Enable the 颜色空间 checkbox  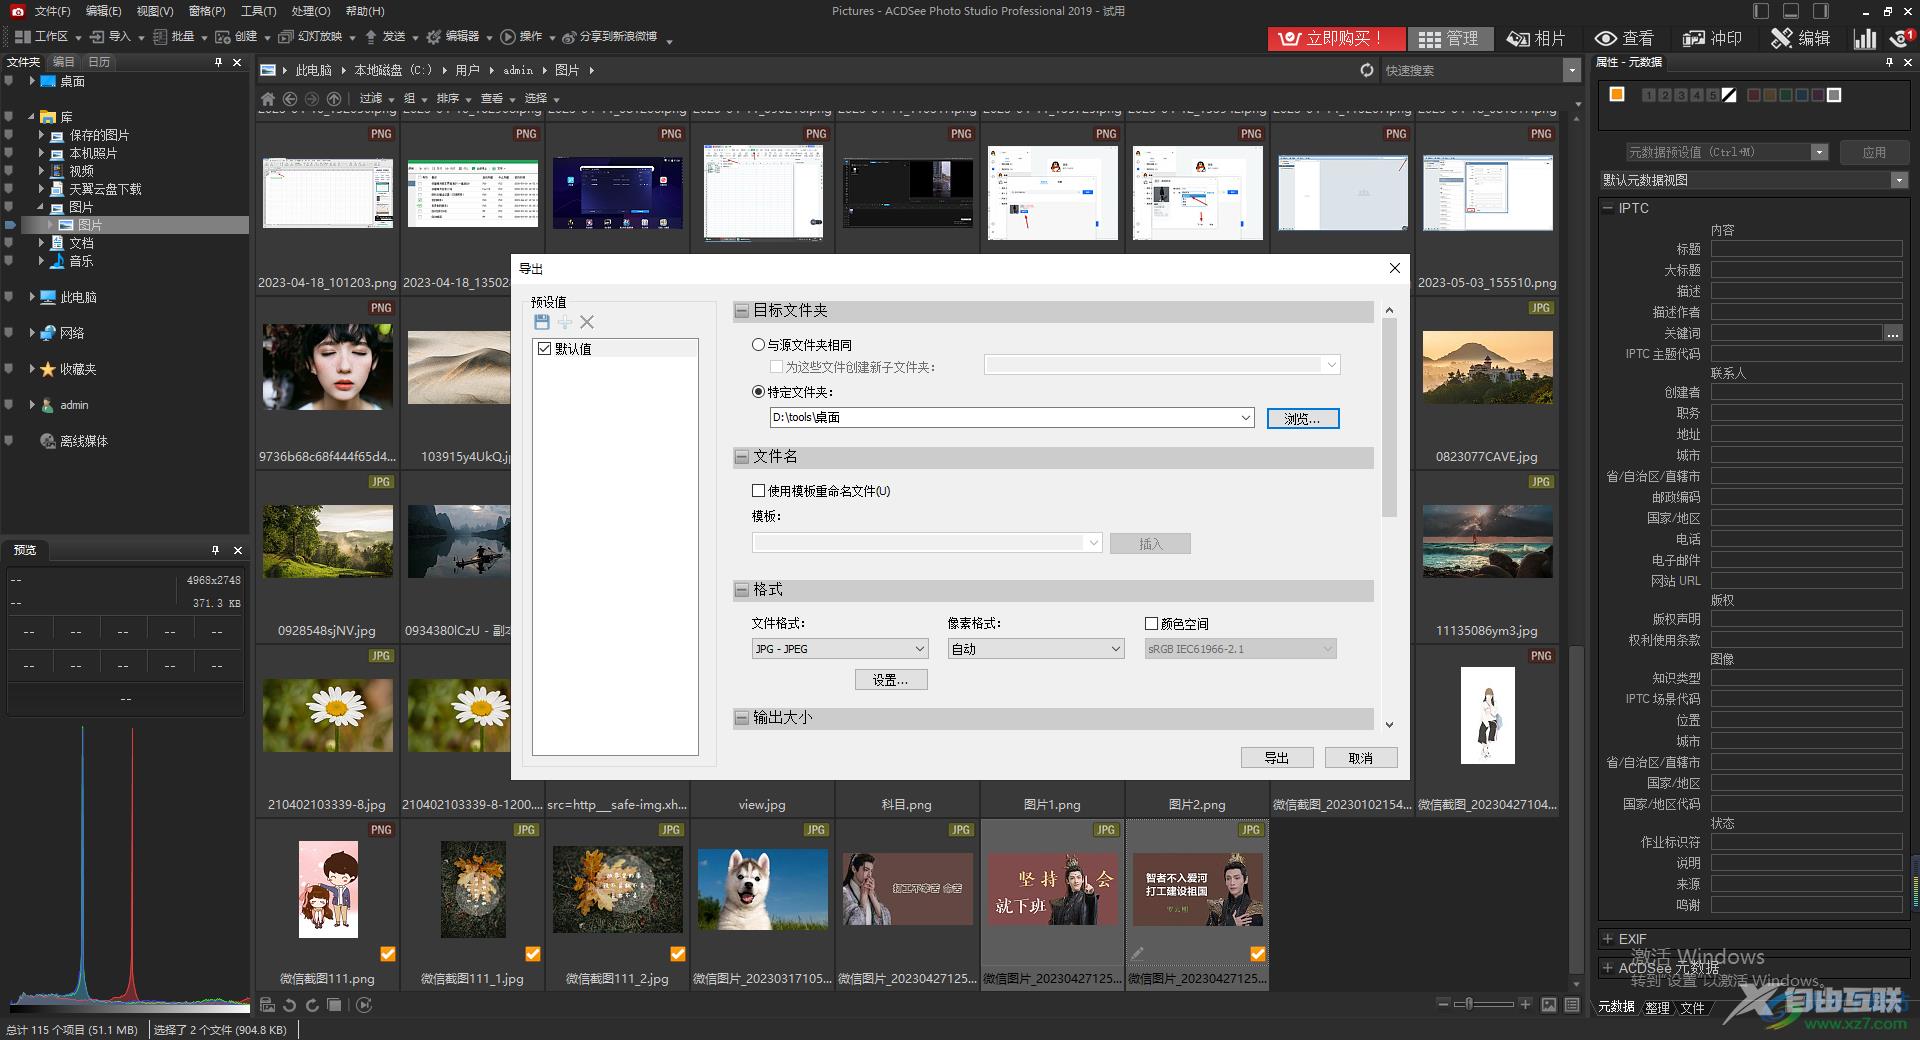tap(1151, 624)
